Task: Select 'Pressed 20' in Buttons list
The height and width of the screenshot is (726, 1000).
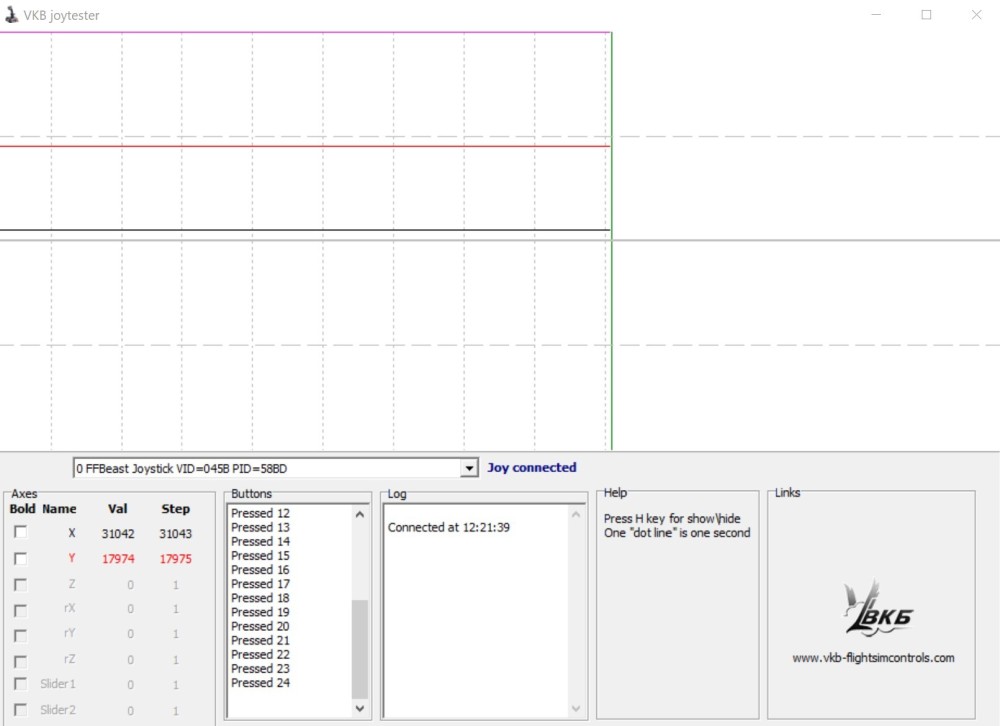Action: tap(260, 626)
